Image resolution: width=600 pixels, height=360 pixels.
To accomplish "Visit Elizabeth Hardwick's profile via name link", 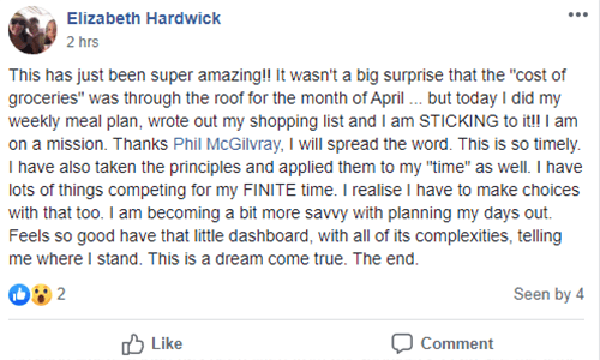I will 143,18.
